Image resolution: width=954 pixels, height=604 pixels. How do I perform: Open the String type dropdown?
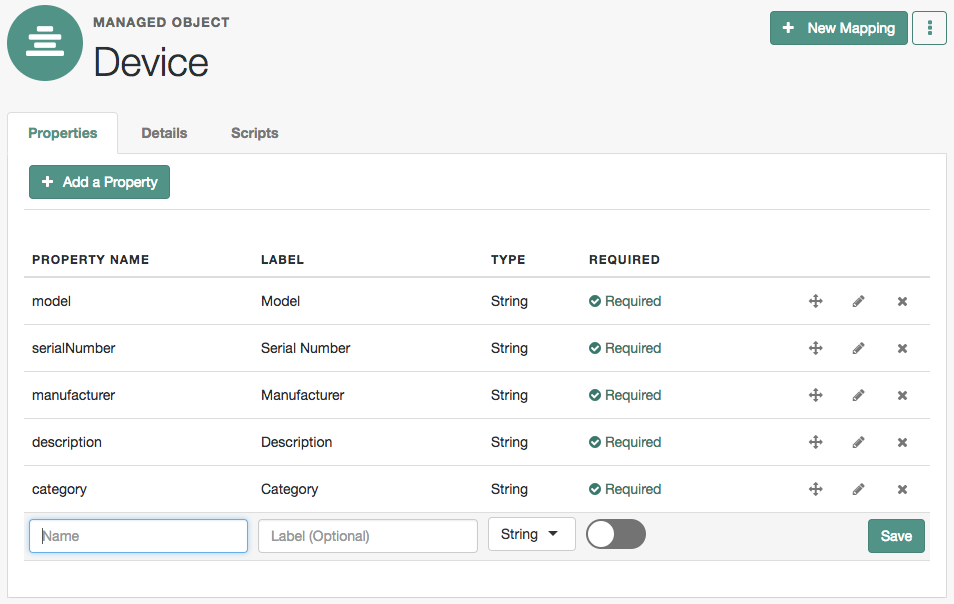(531, 534)
